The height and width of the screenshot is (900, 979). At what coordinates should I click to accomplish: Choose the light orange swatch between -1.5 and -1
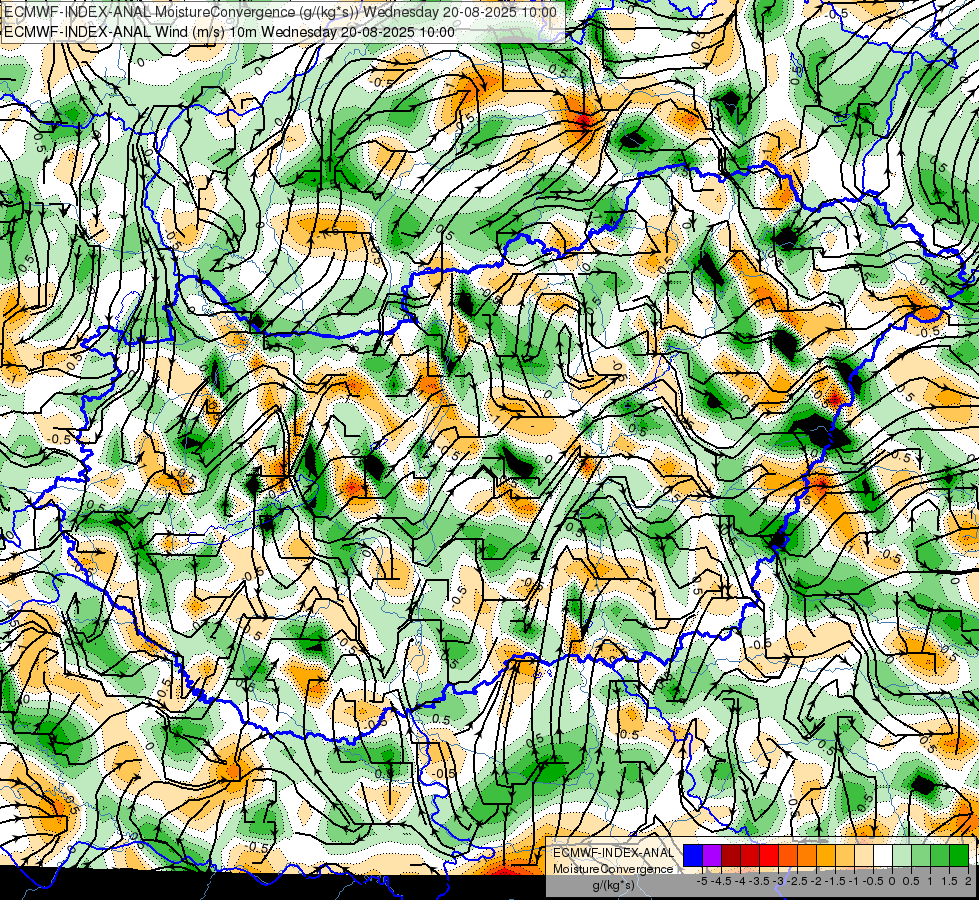point(845,856)
